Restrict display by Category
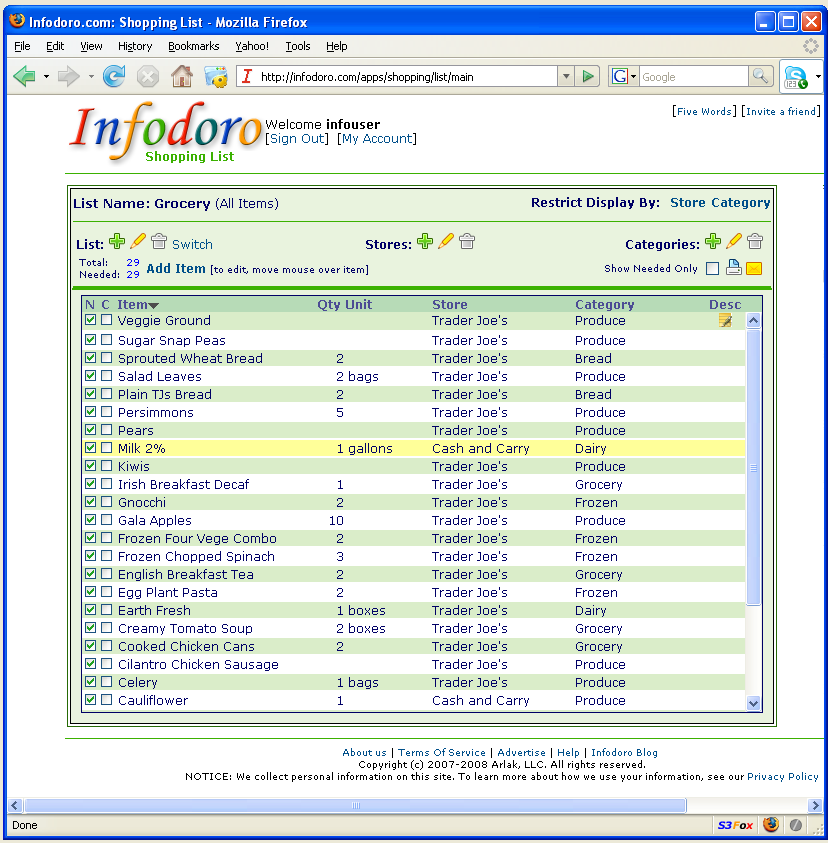 point(740,203)
